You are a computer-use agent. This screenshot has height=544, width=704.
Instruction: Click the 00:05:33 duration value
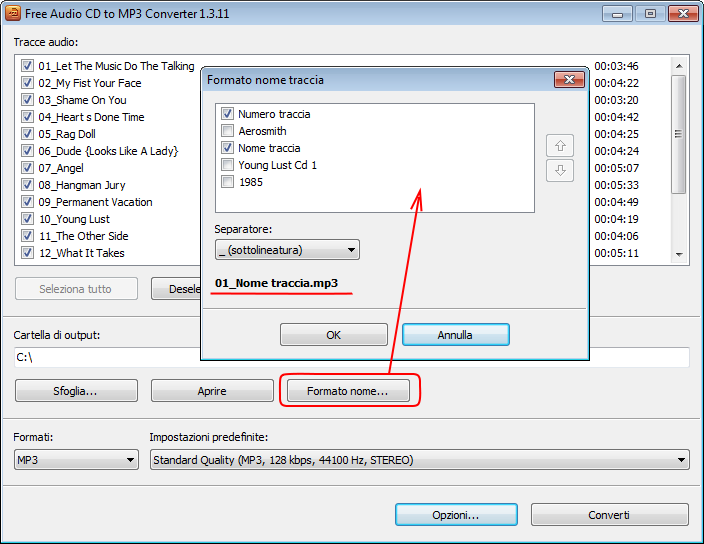coord(616,185)
